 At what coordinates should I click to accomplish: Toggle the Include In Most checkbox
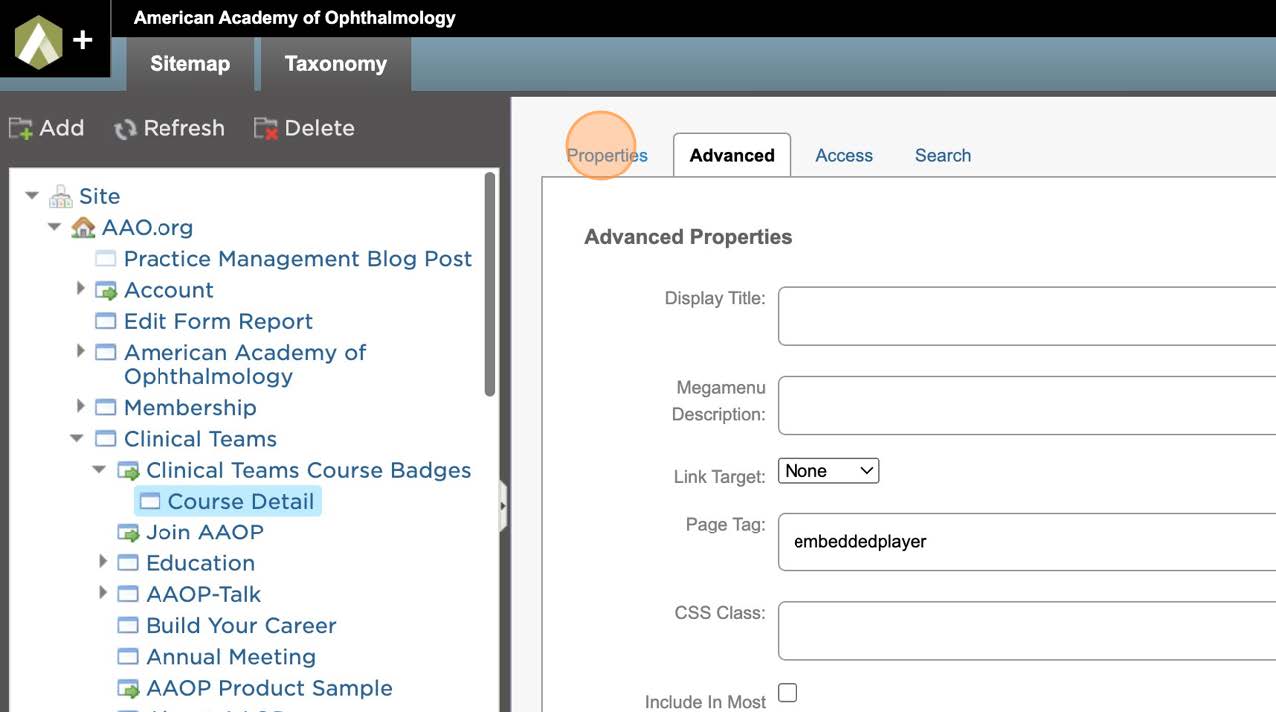point(788,693)
